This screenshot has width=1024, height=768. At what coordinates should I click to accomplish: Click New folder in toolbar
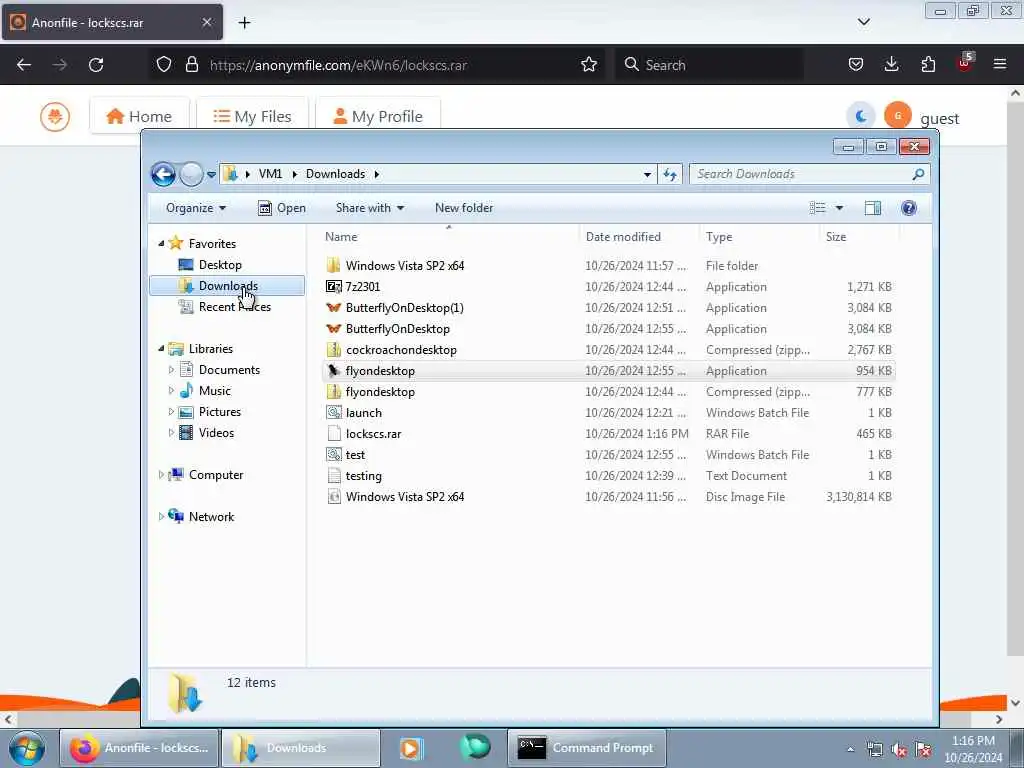[x=464, y=208]
